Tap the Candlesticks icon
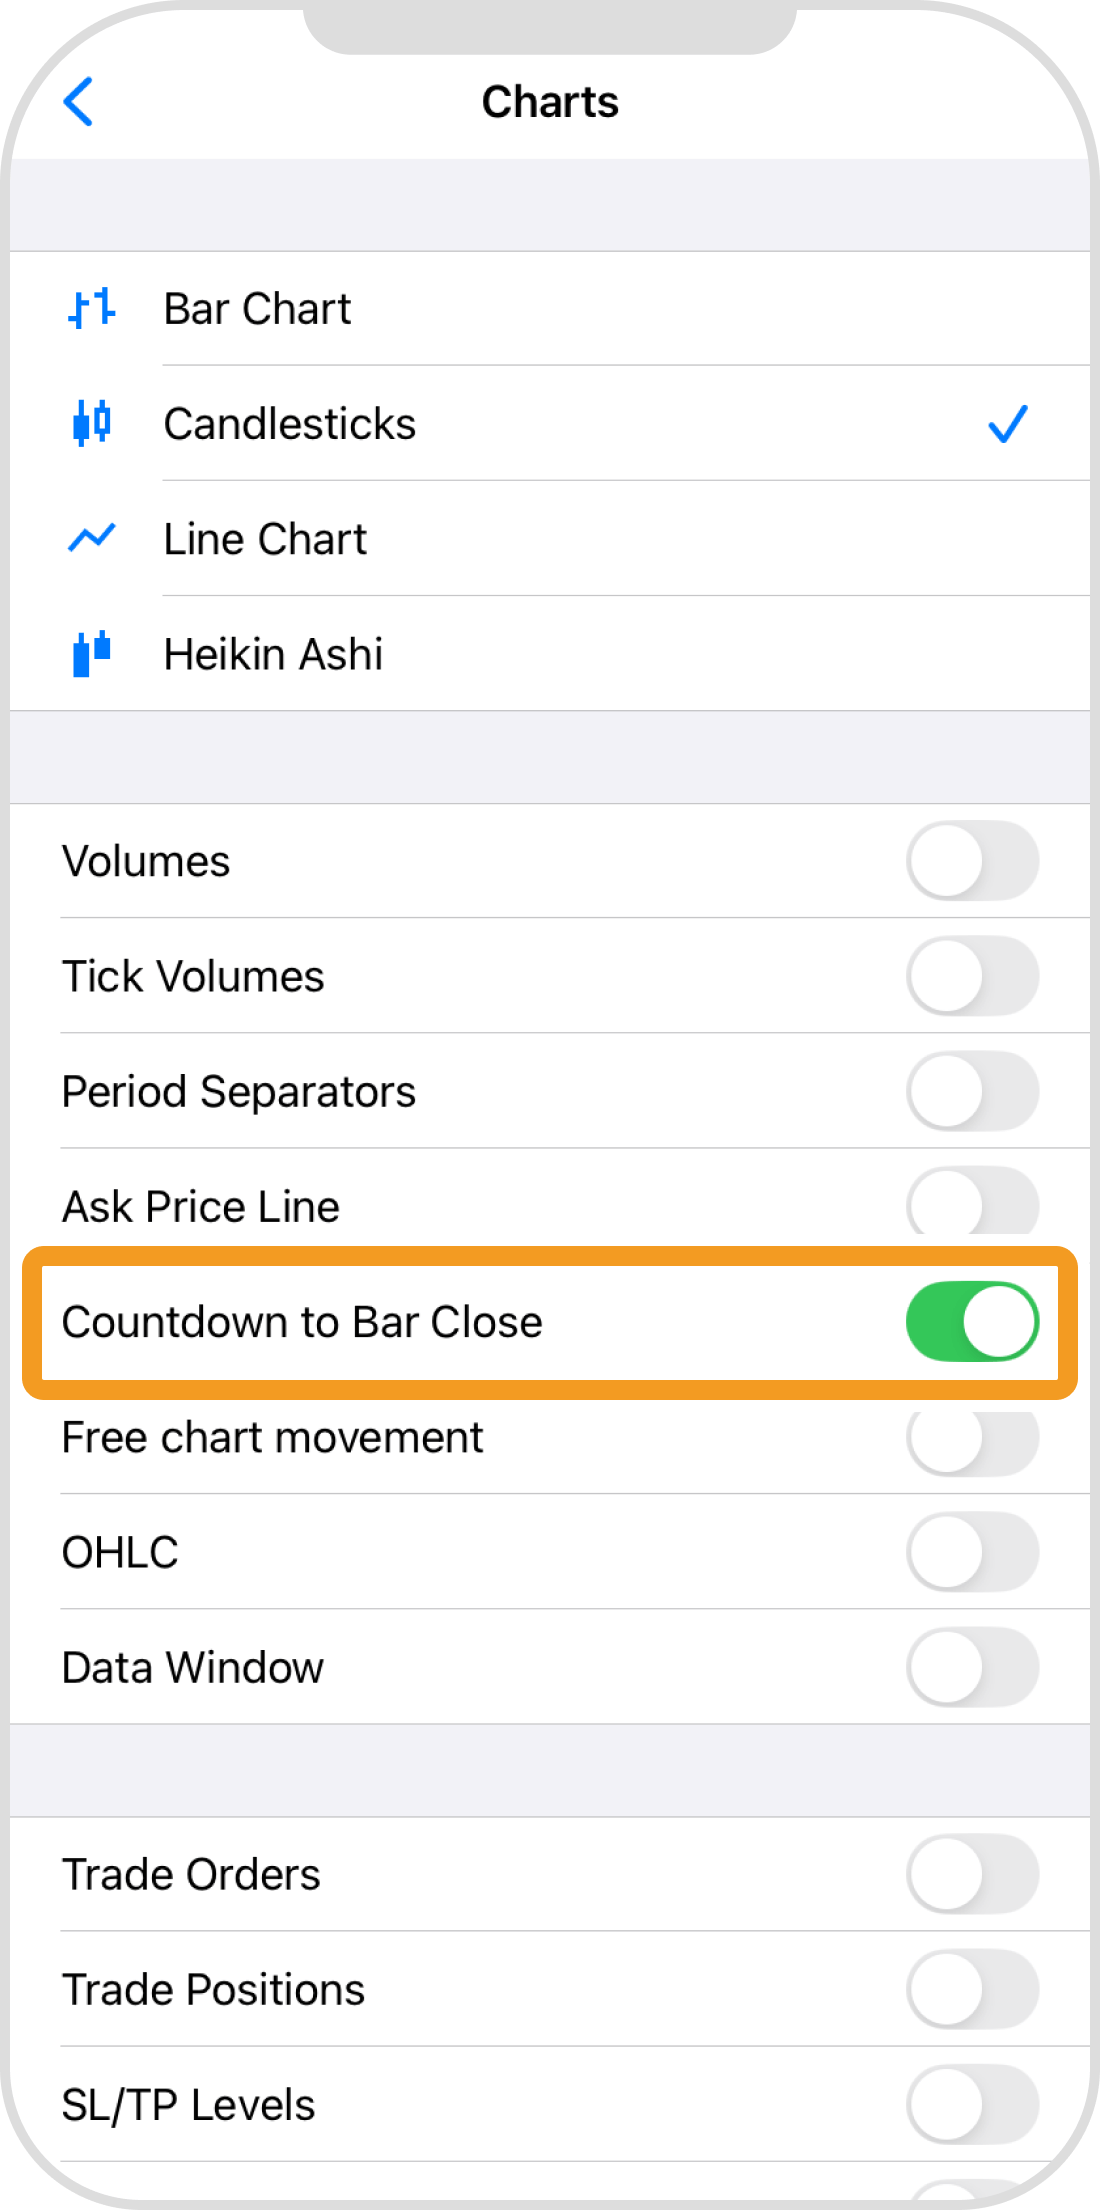This screenshot has width=1100, height=2210. (x=91, y=423)
